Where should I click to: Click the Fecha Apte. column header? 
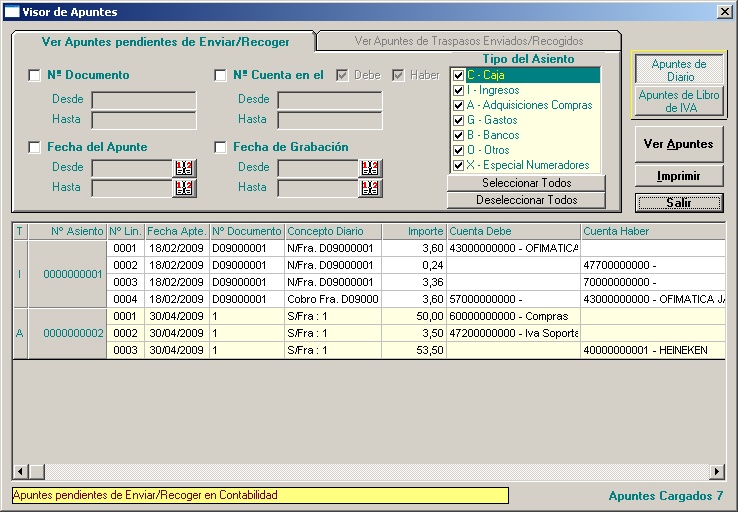(x=177, y=231)
